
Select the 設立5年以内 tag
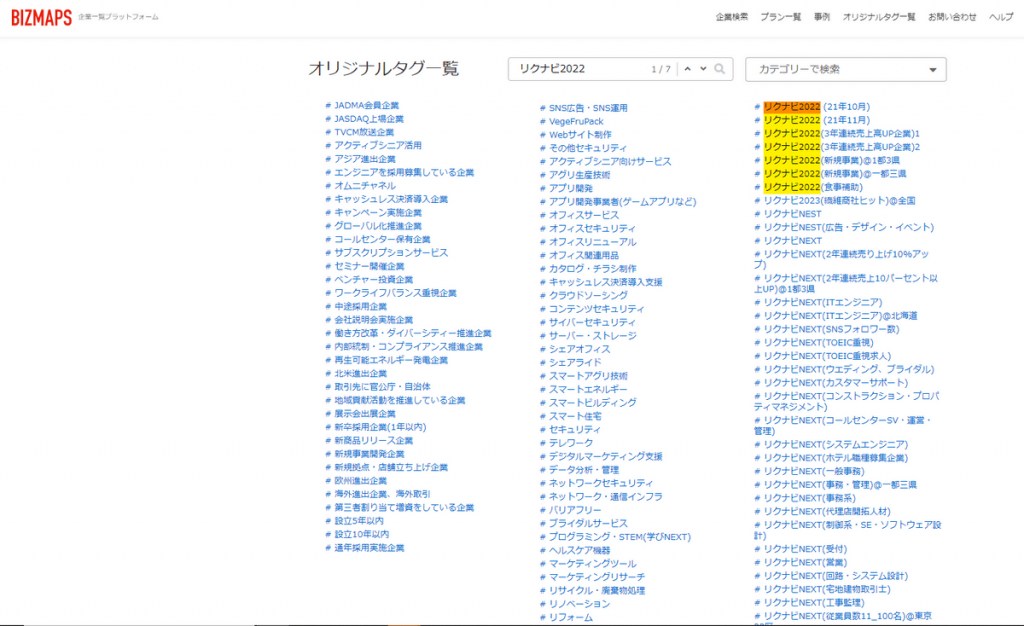[x=359, y=521]
